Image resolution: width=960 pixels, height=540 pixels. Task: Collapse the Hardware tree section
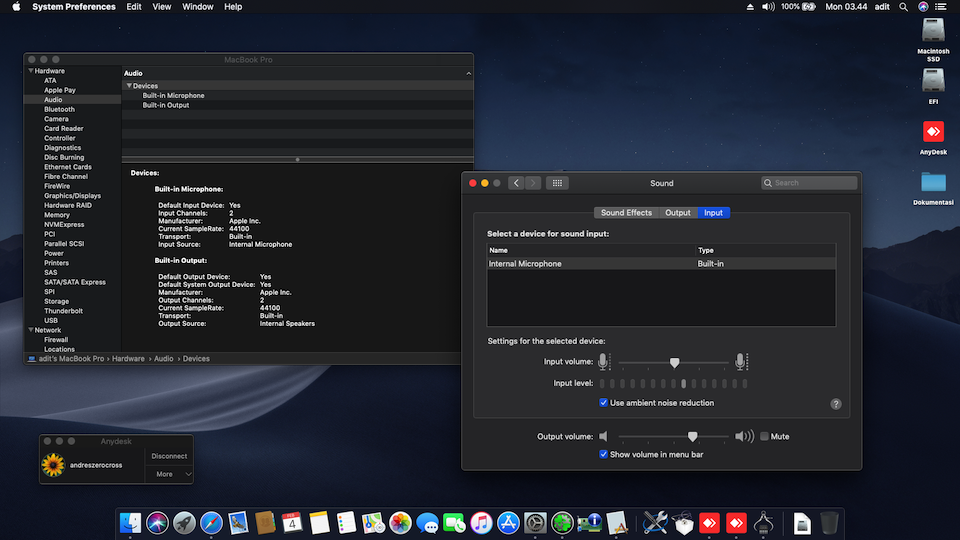click(x=31, y=71)
